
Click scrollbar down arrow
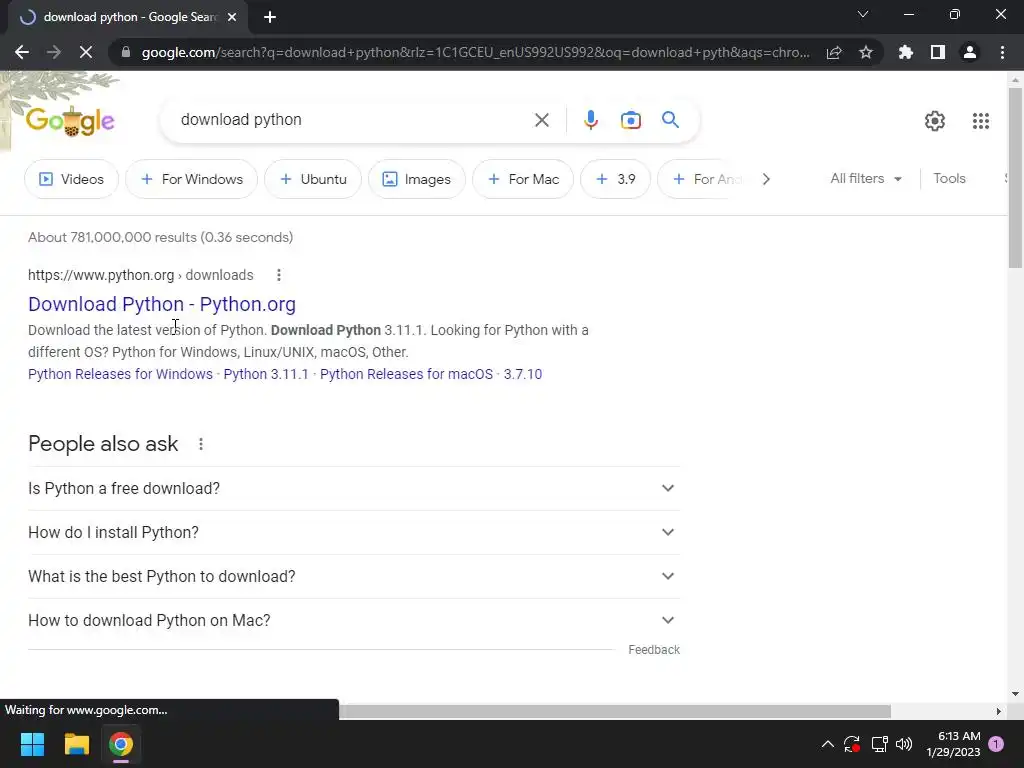1015,694
